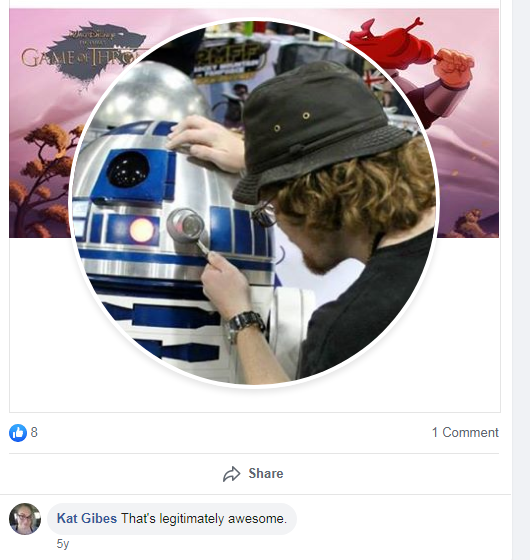
Task: Click the wristwatch in profile photo
Action: point(245,324)
